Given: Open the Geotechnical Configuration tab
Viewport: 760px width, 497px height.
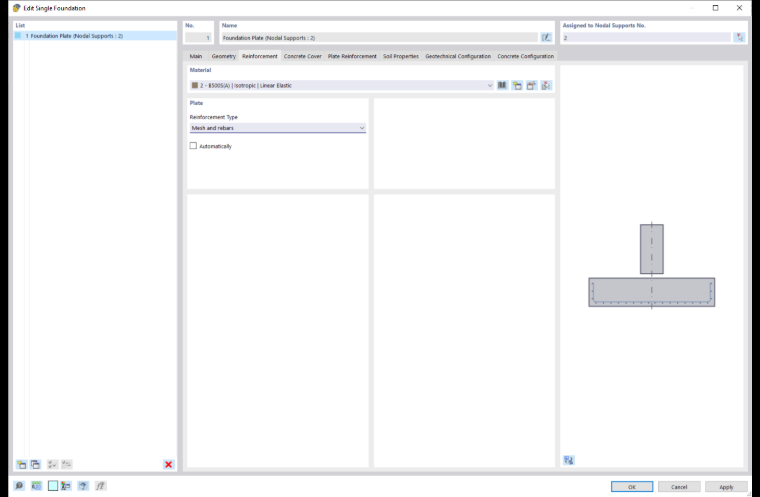Looking at the screenshot, I should point(458,56).
